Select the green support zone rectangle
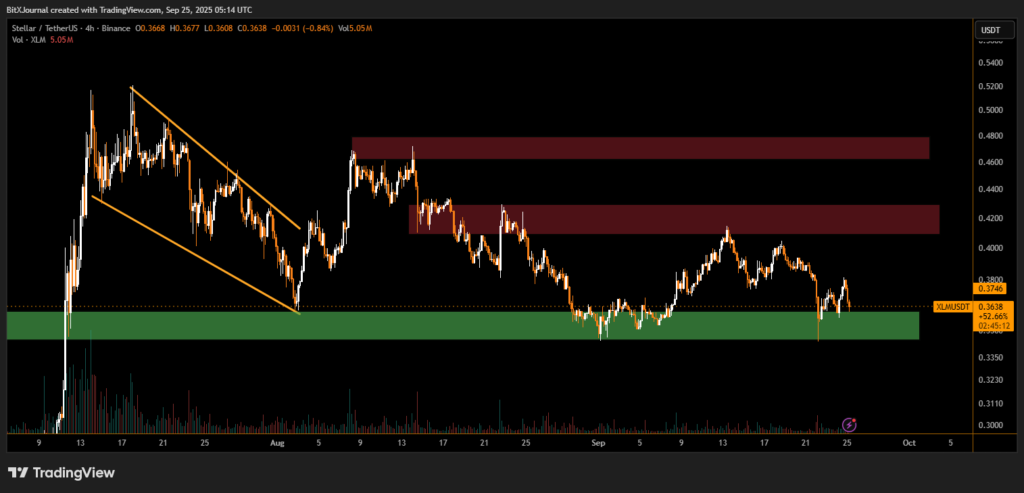Screen dimensions: 1024x493 pyautogui.click(x=462, y=325)
